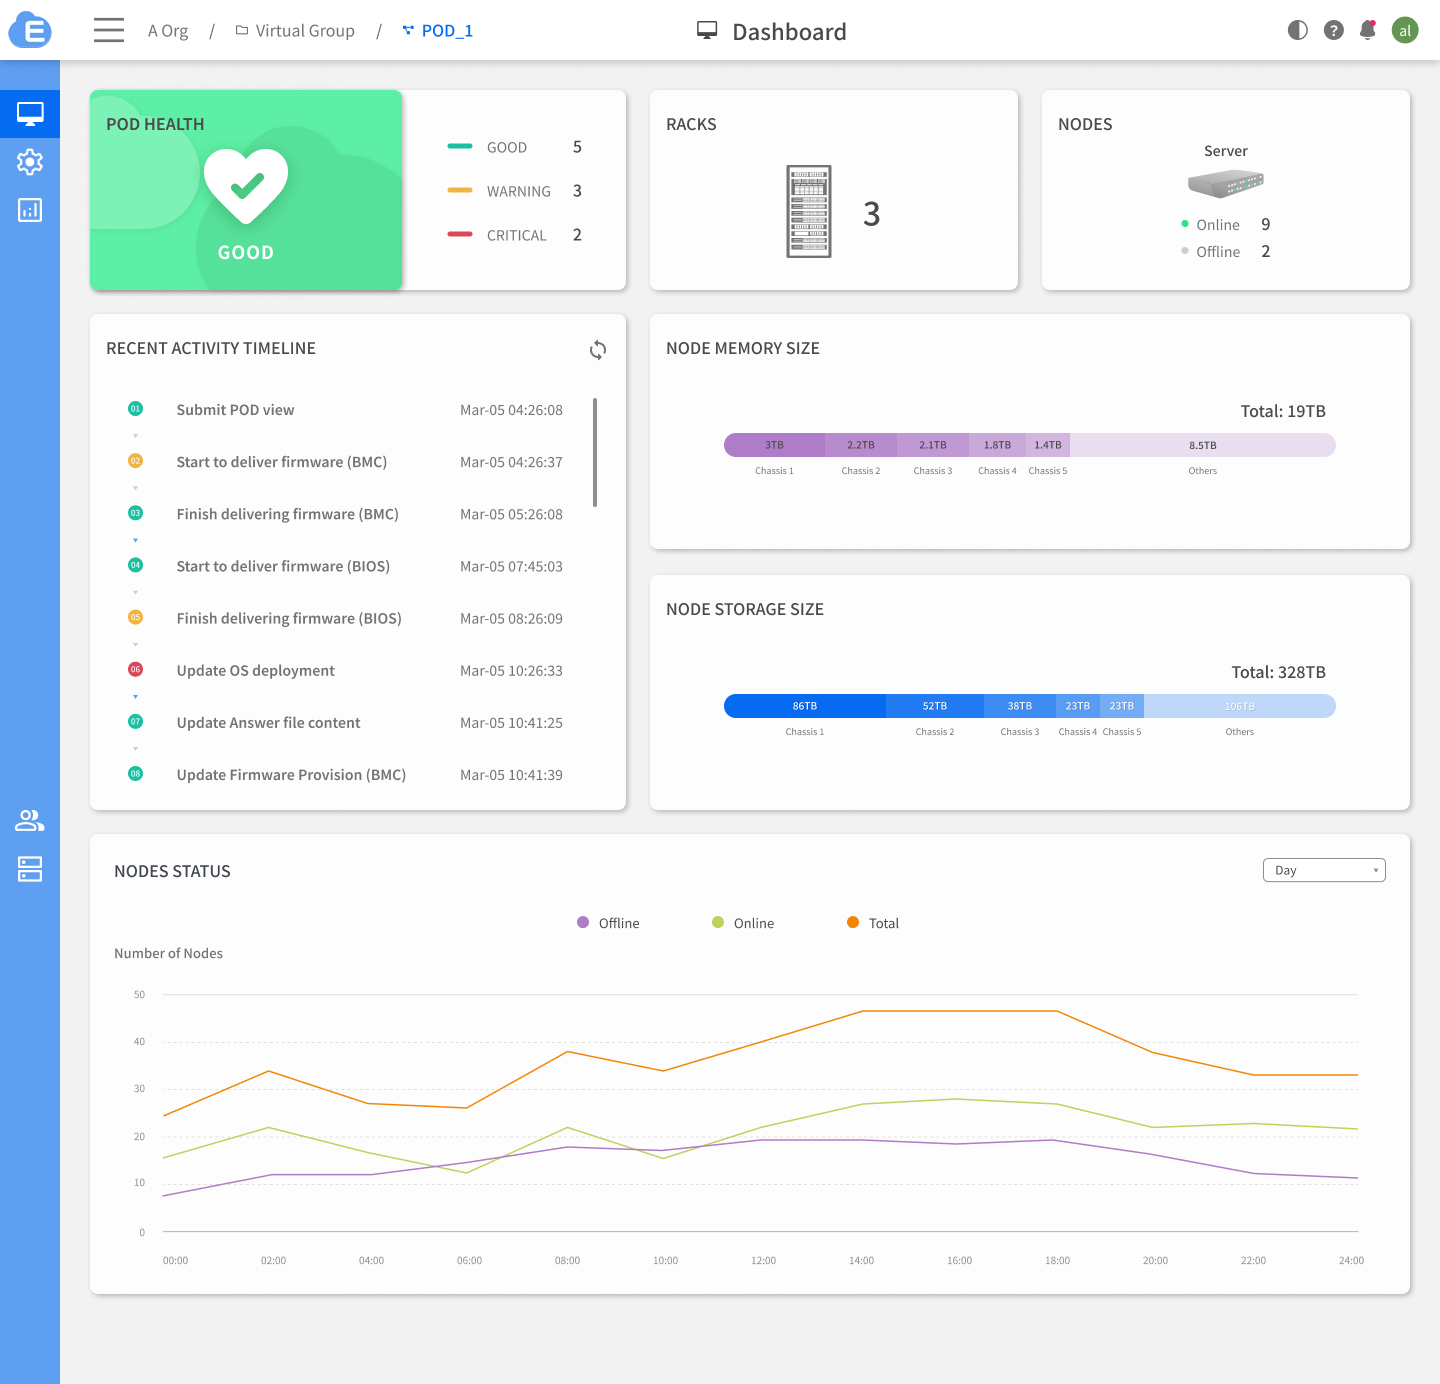Open the user avatar account menu
The height and width of the screenshot is (1384, 1440).
tap(1405, 30)
